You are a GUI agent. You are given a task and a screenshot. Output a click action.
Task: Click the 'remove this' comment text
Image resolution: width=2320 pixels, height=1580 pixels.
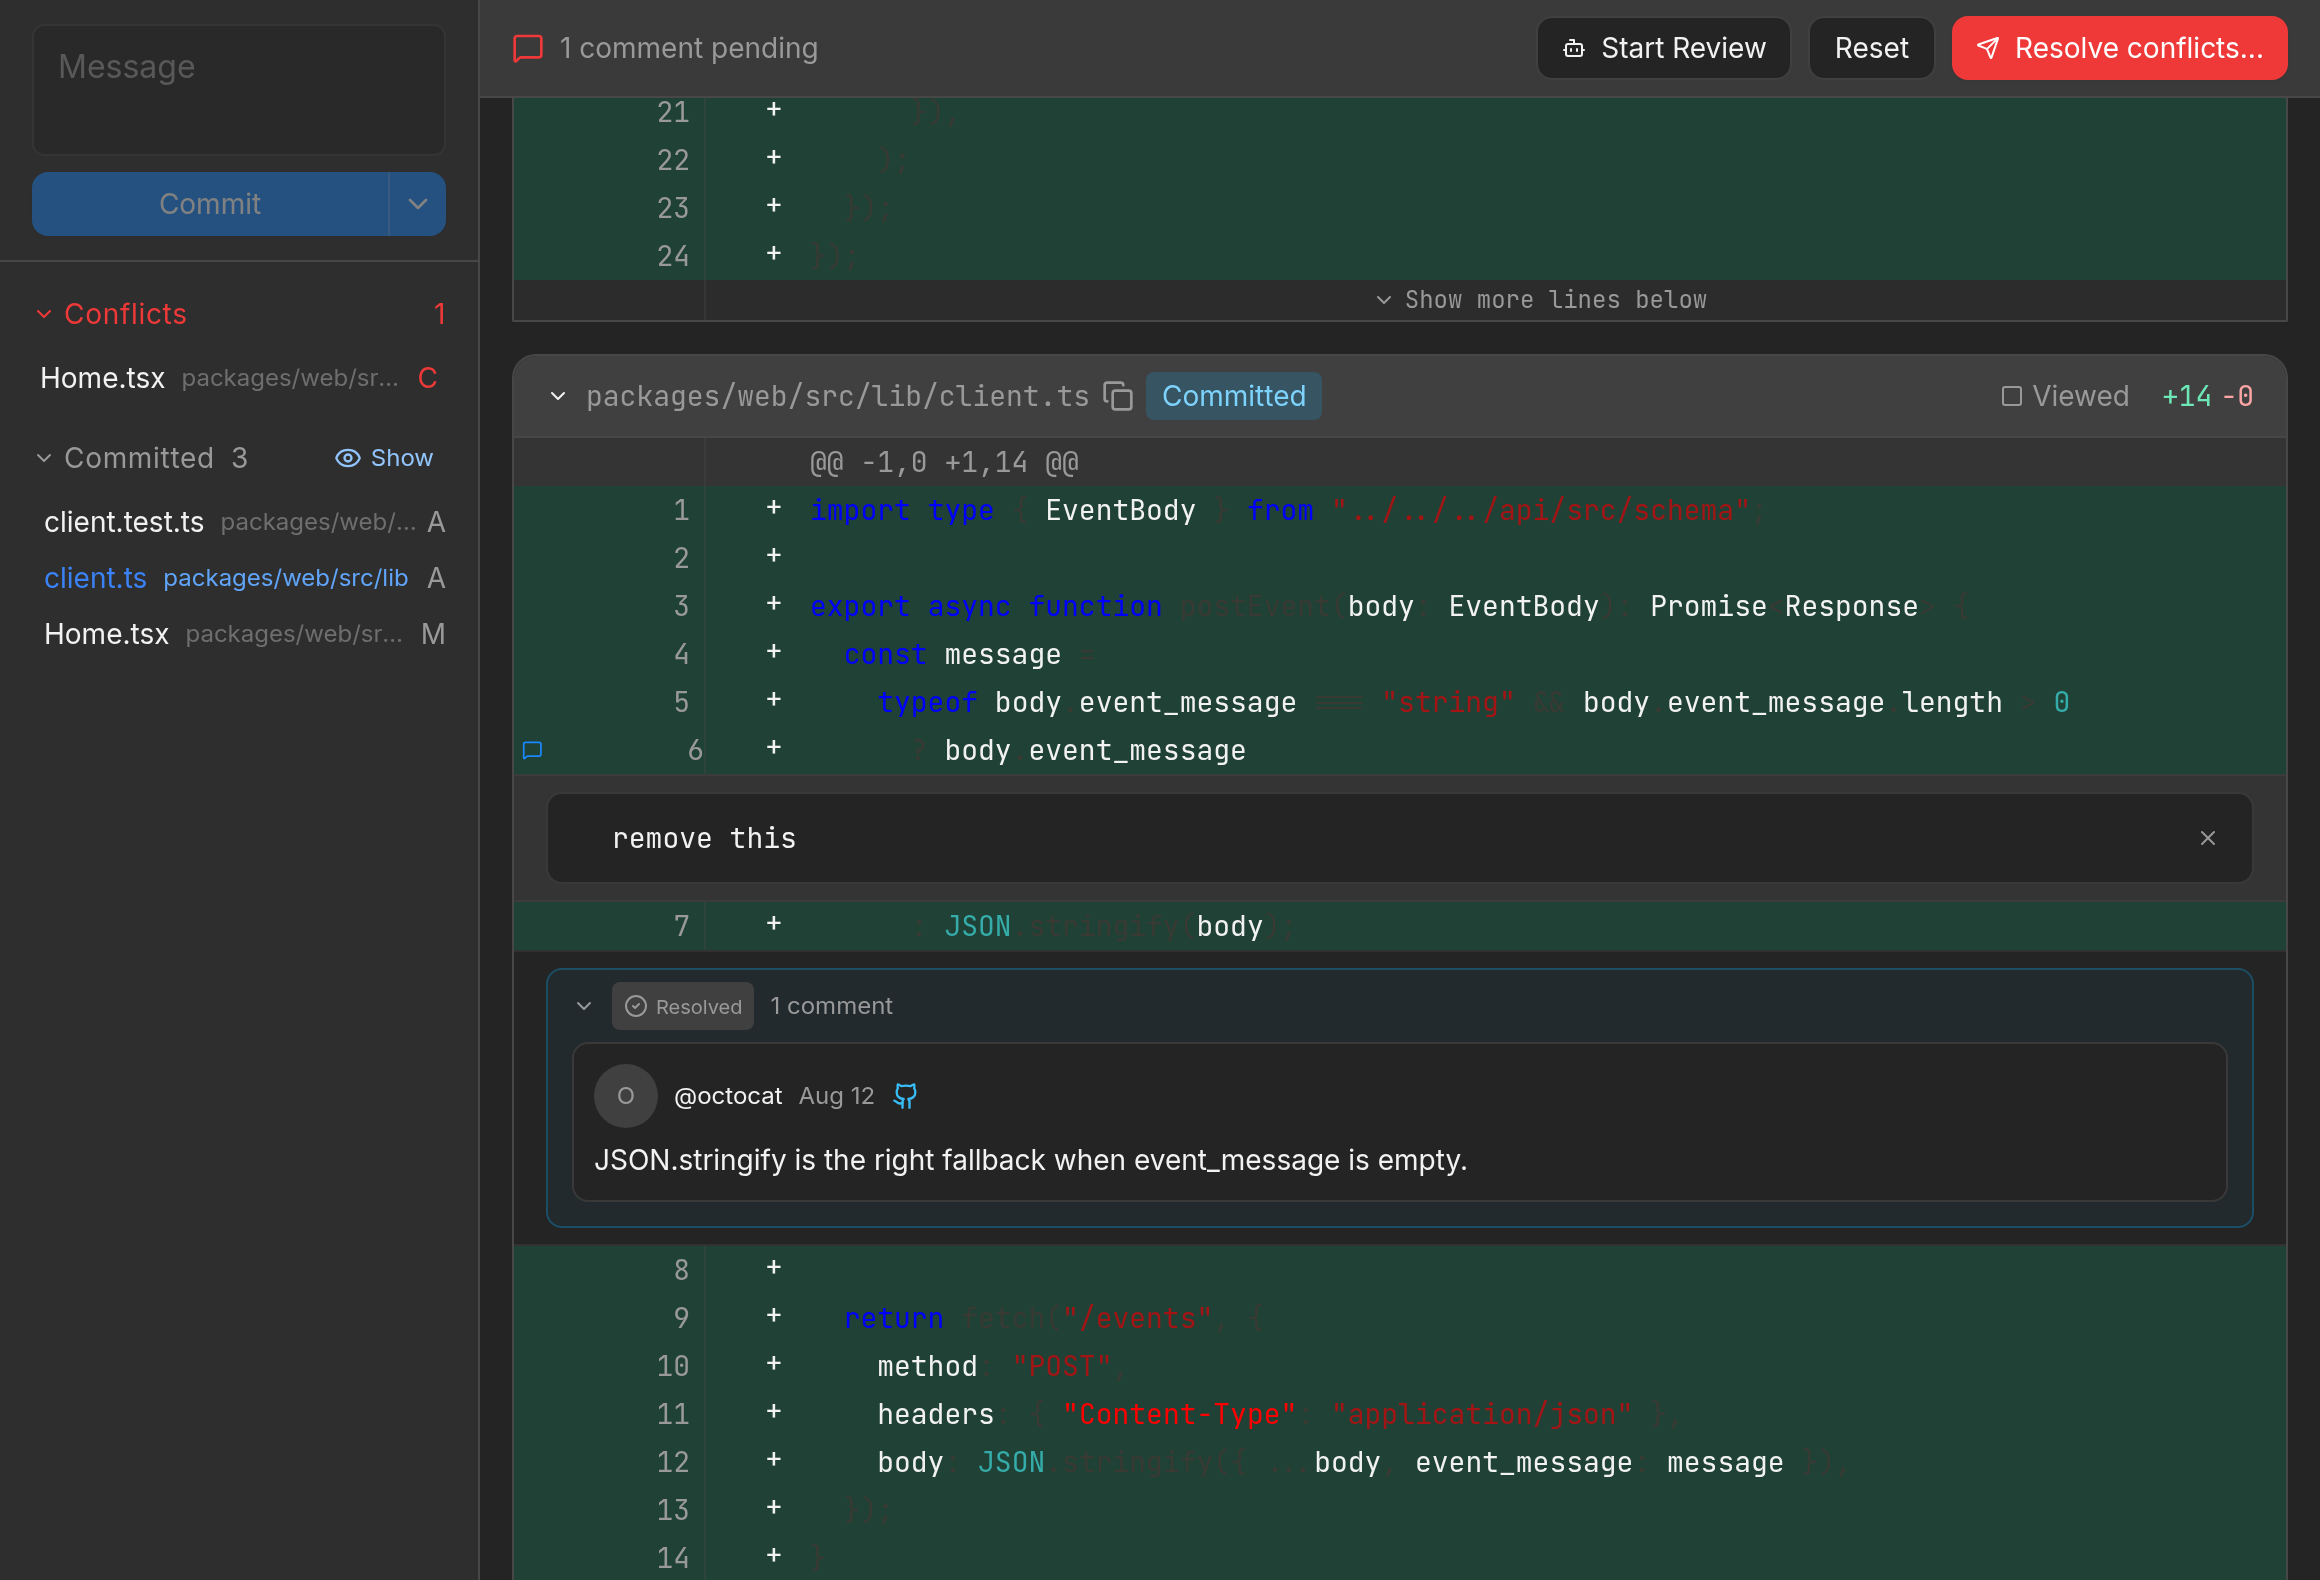click(x=704, y=838)
